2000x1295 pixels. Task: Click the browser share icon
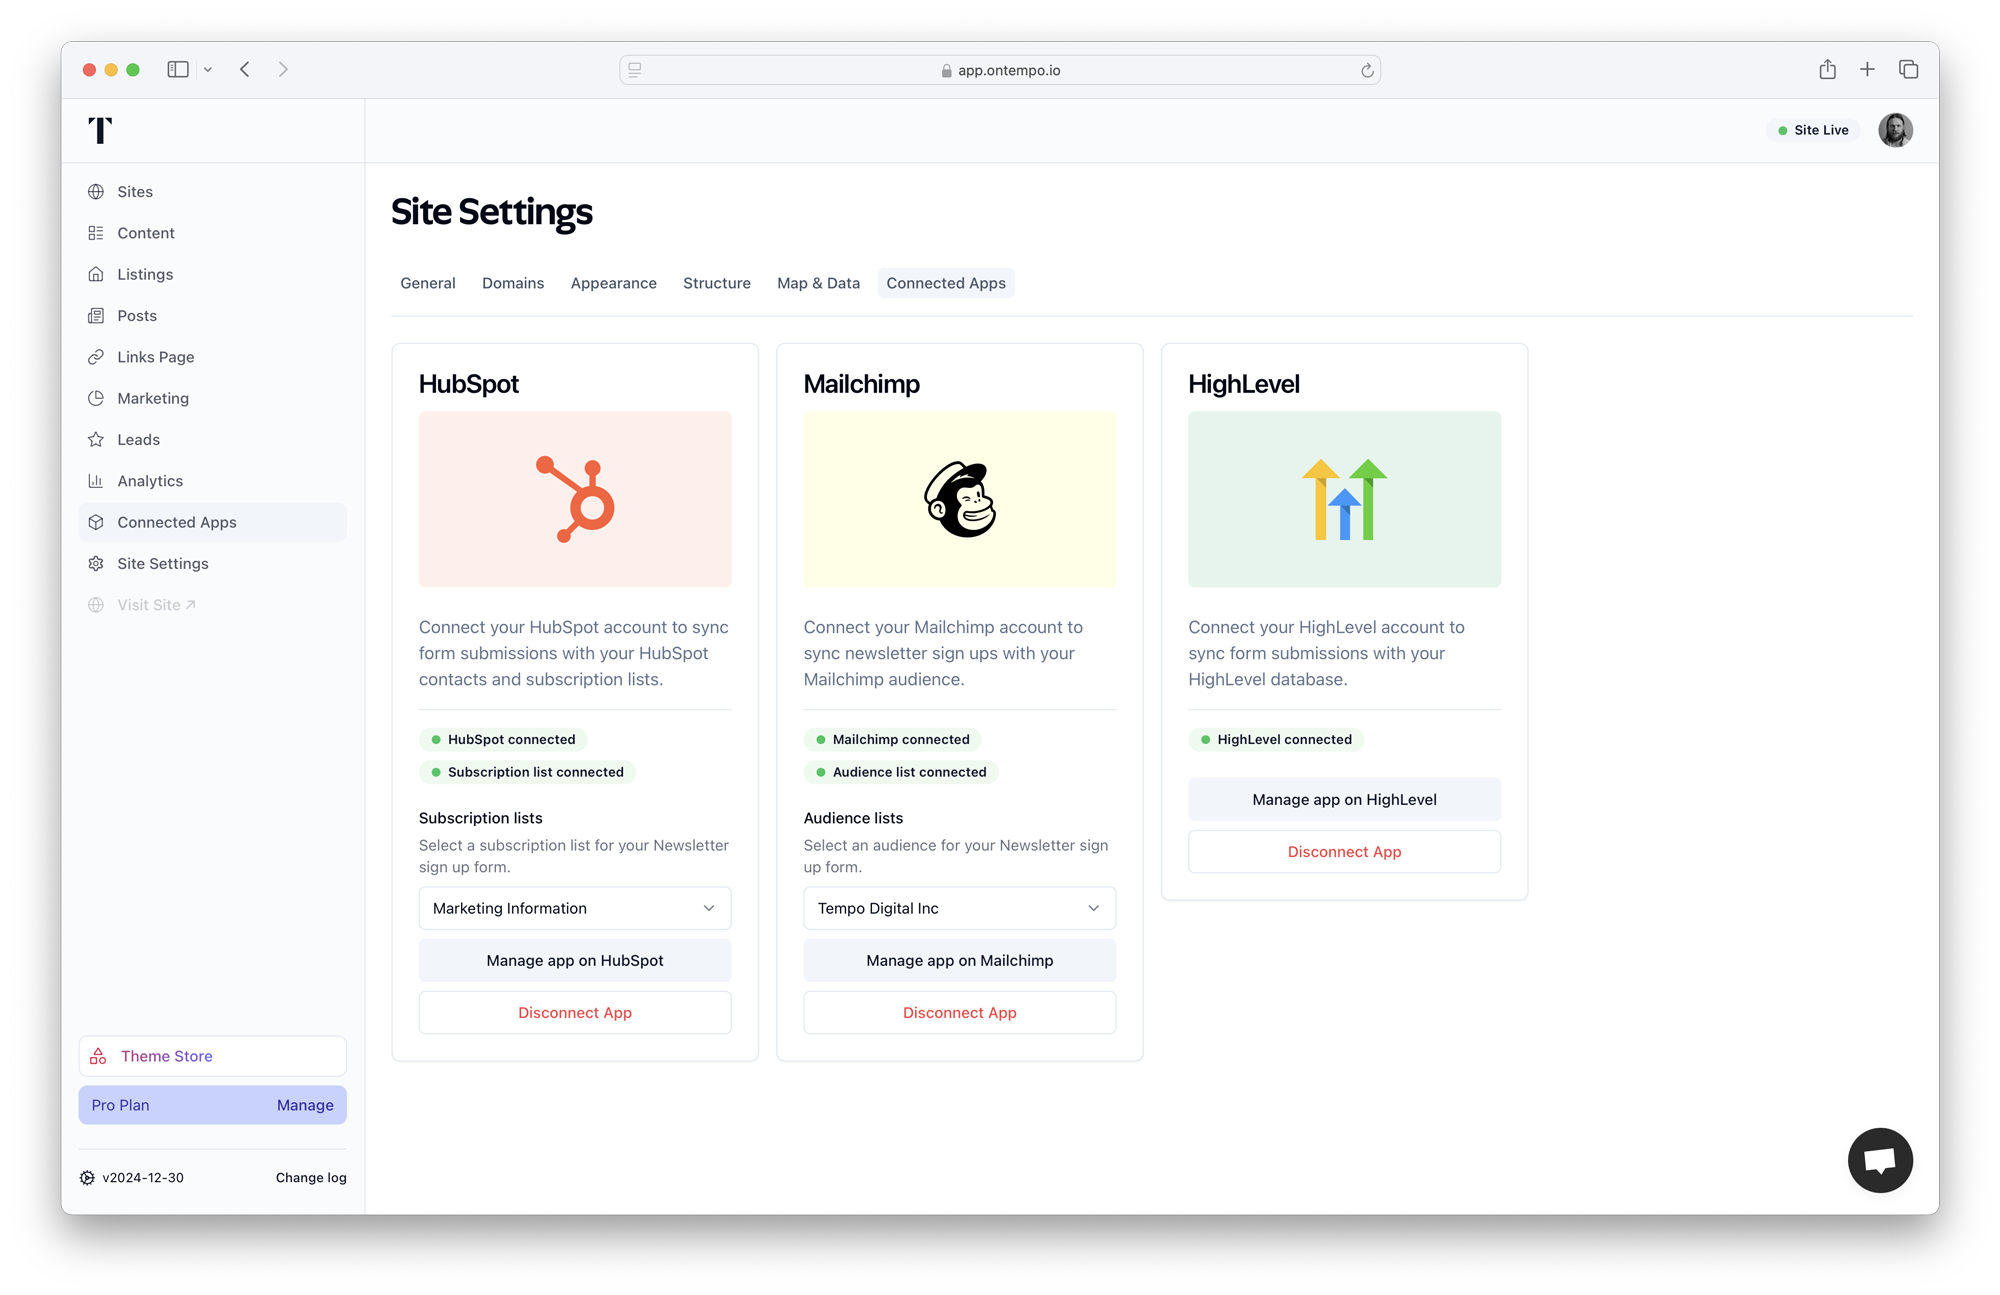pos(1827,69)
